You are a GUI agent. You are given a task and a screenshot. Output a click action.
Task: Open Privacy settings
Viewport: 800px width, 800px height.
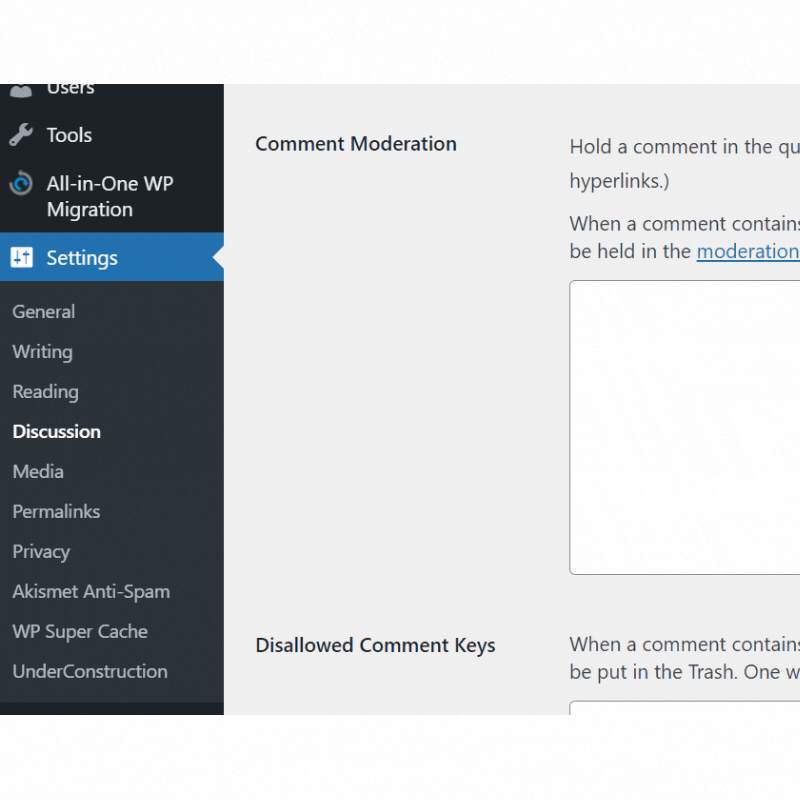[x=41, y=552]
